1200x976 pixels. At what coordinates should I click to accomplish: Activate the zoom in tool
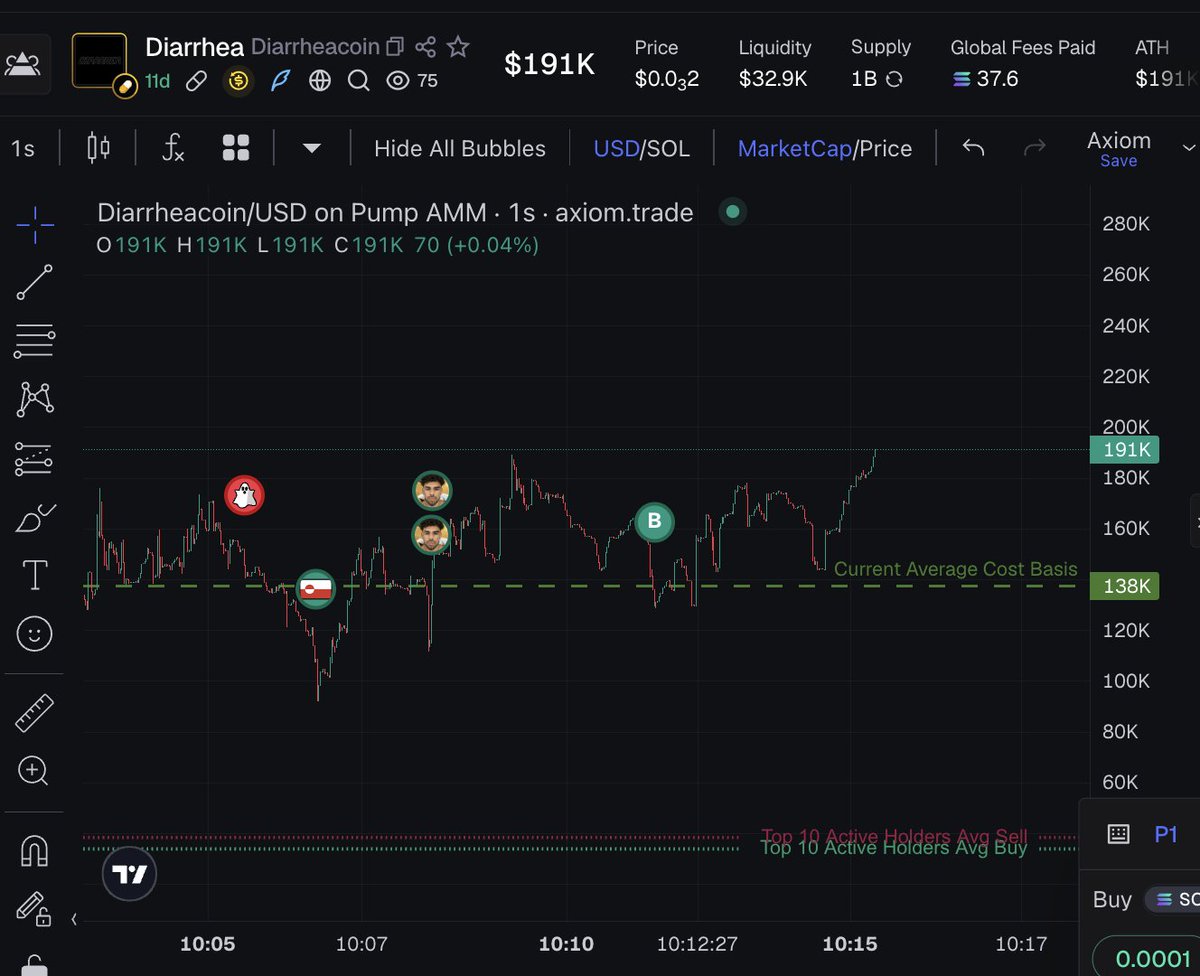33,770
